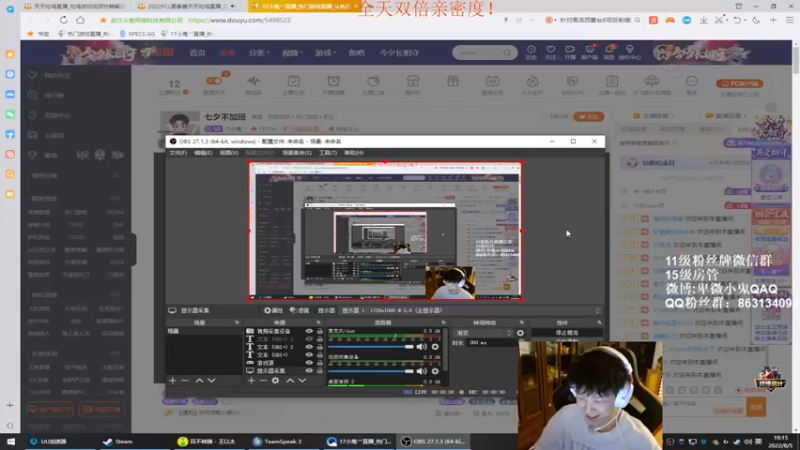This screenshot has width=800, height=450.
Task: Remove selected source with minus in Sources panel
Action: point(263,381)
